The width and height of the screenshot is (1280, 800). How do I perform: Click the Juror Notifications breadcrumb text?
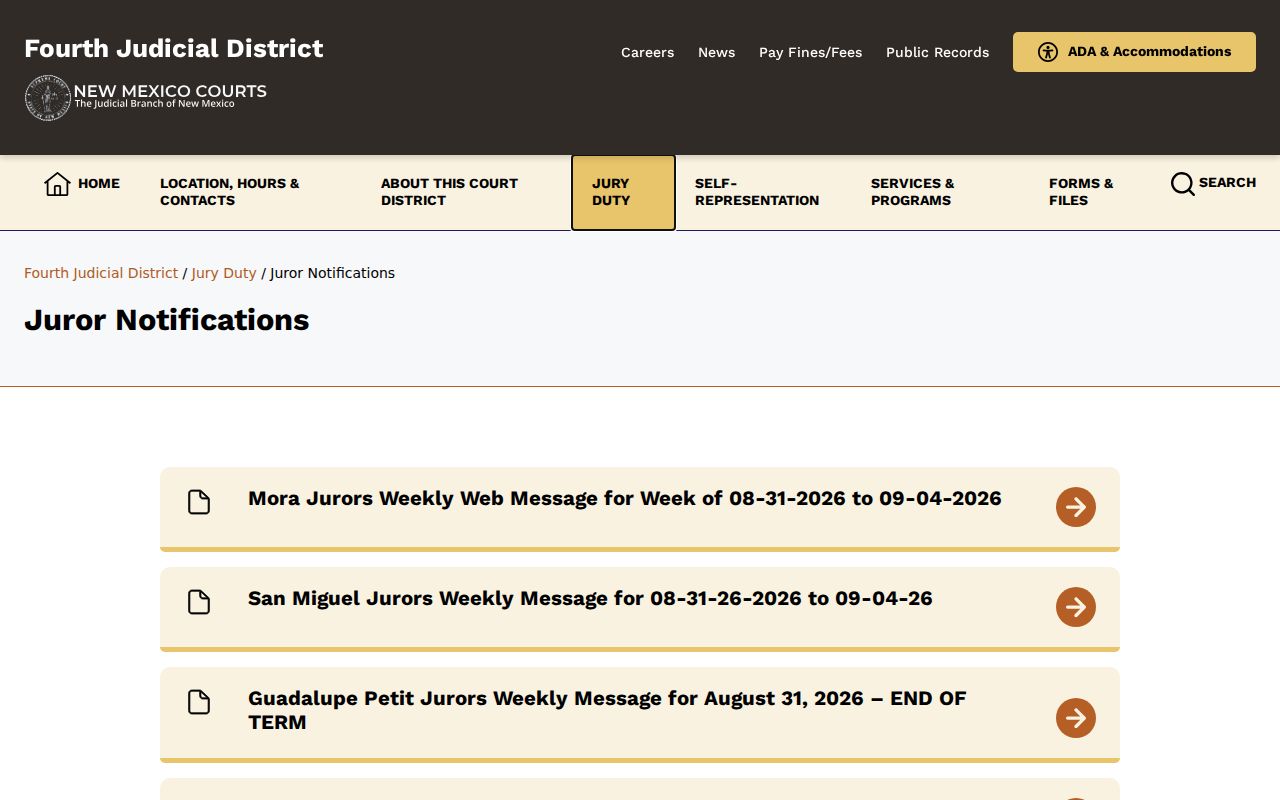[x=333, y=273]
